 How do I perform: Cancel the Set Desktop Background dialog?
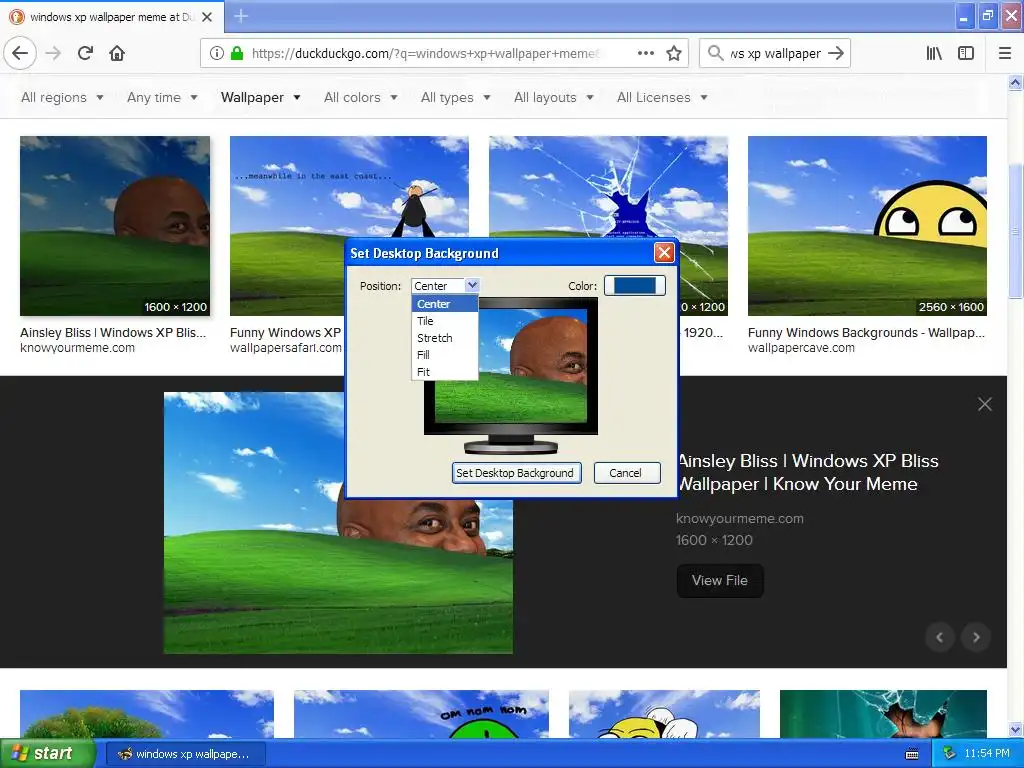pyautogui.click(x=626, y=473)
